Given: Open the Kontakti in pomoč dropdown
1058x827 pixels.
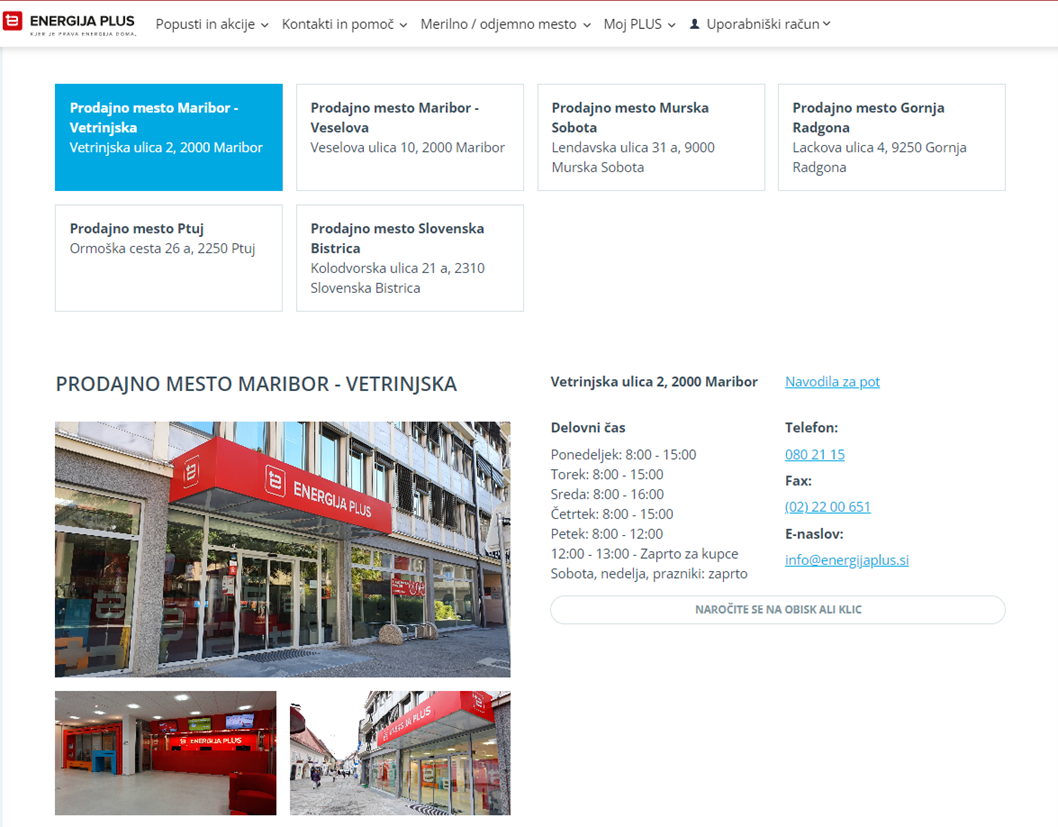Looking at the screenshot, I should (344, 24).
